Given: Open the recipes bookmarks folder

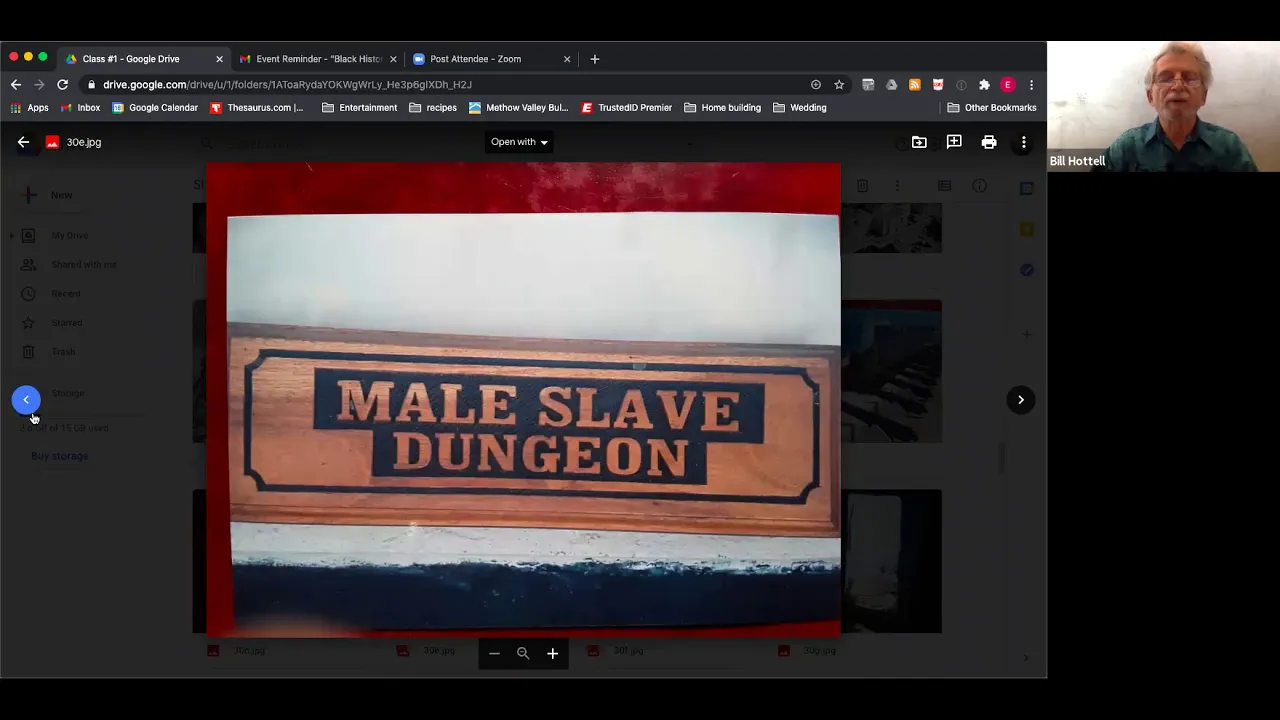Looking at the screenshot, I should coord(433,108).
